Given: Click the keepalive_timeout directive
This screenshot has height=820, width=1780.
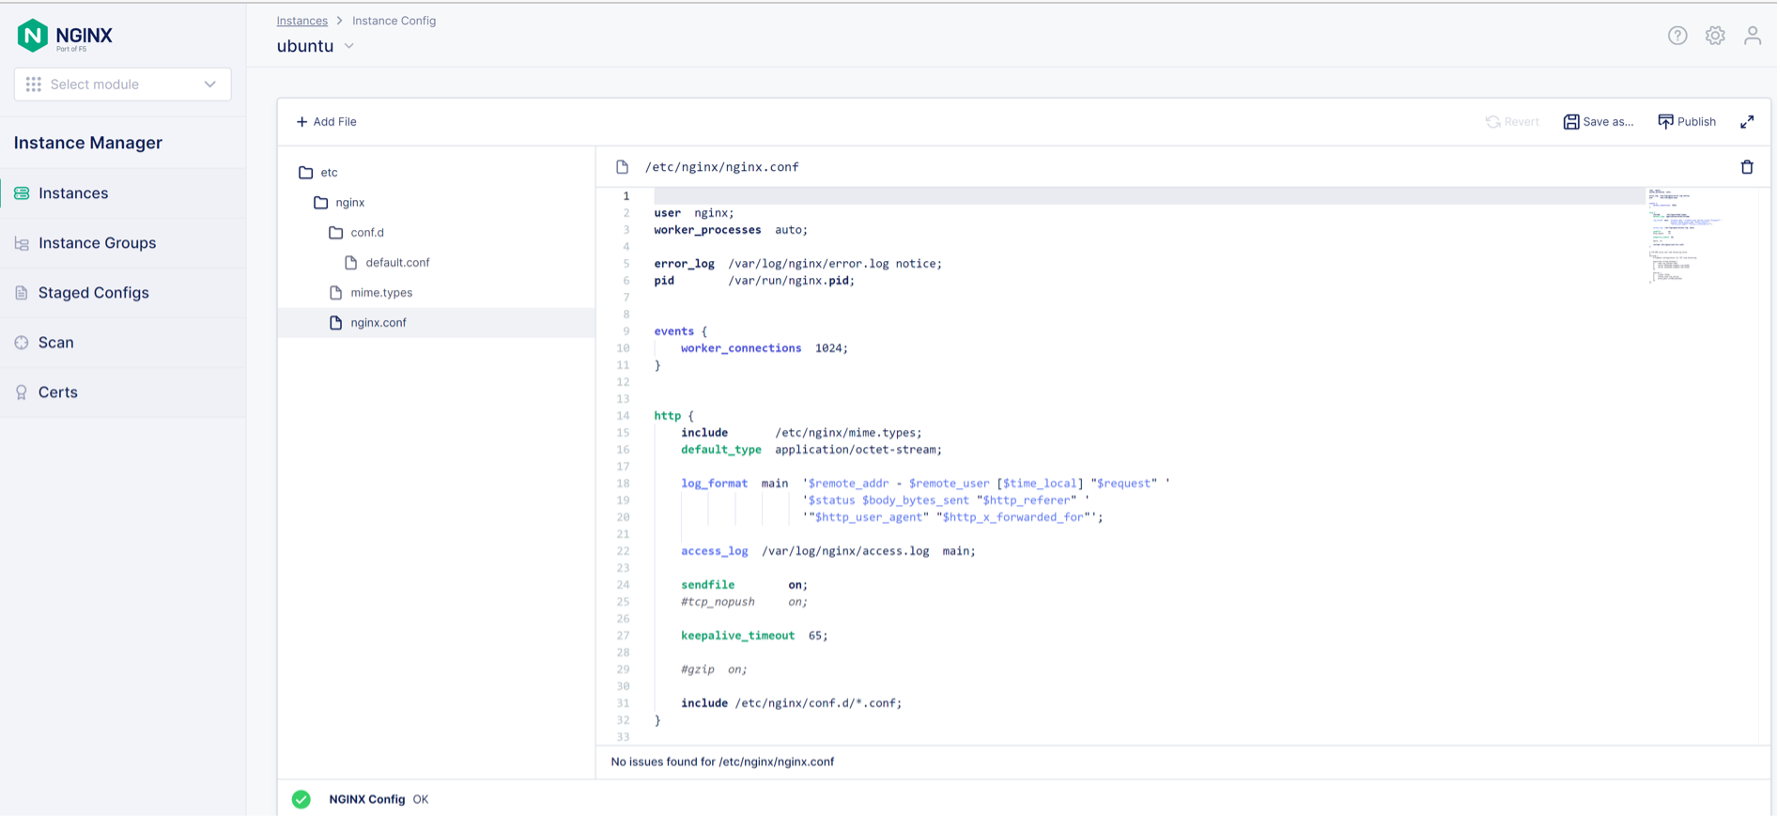Looking at the screenshot, I should click(738, 636).
